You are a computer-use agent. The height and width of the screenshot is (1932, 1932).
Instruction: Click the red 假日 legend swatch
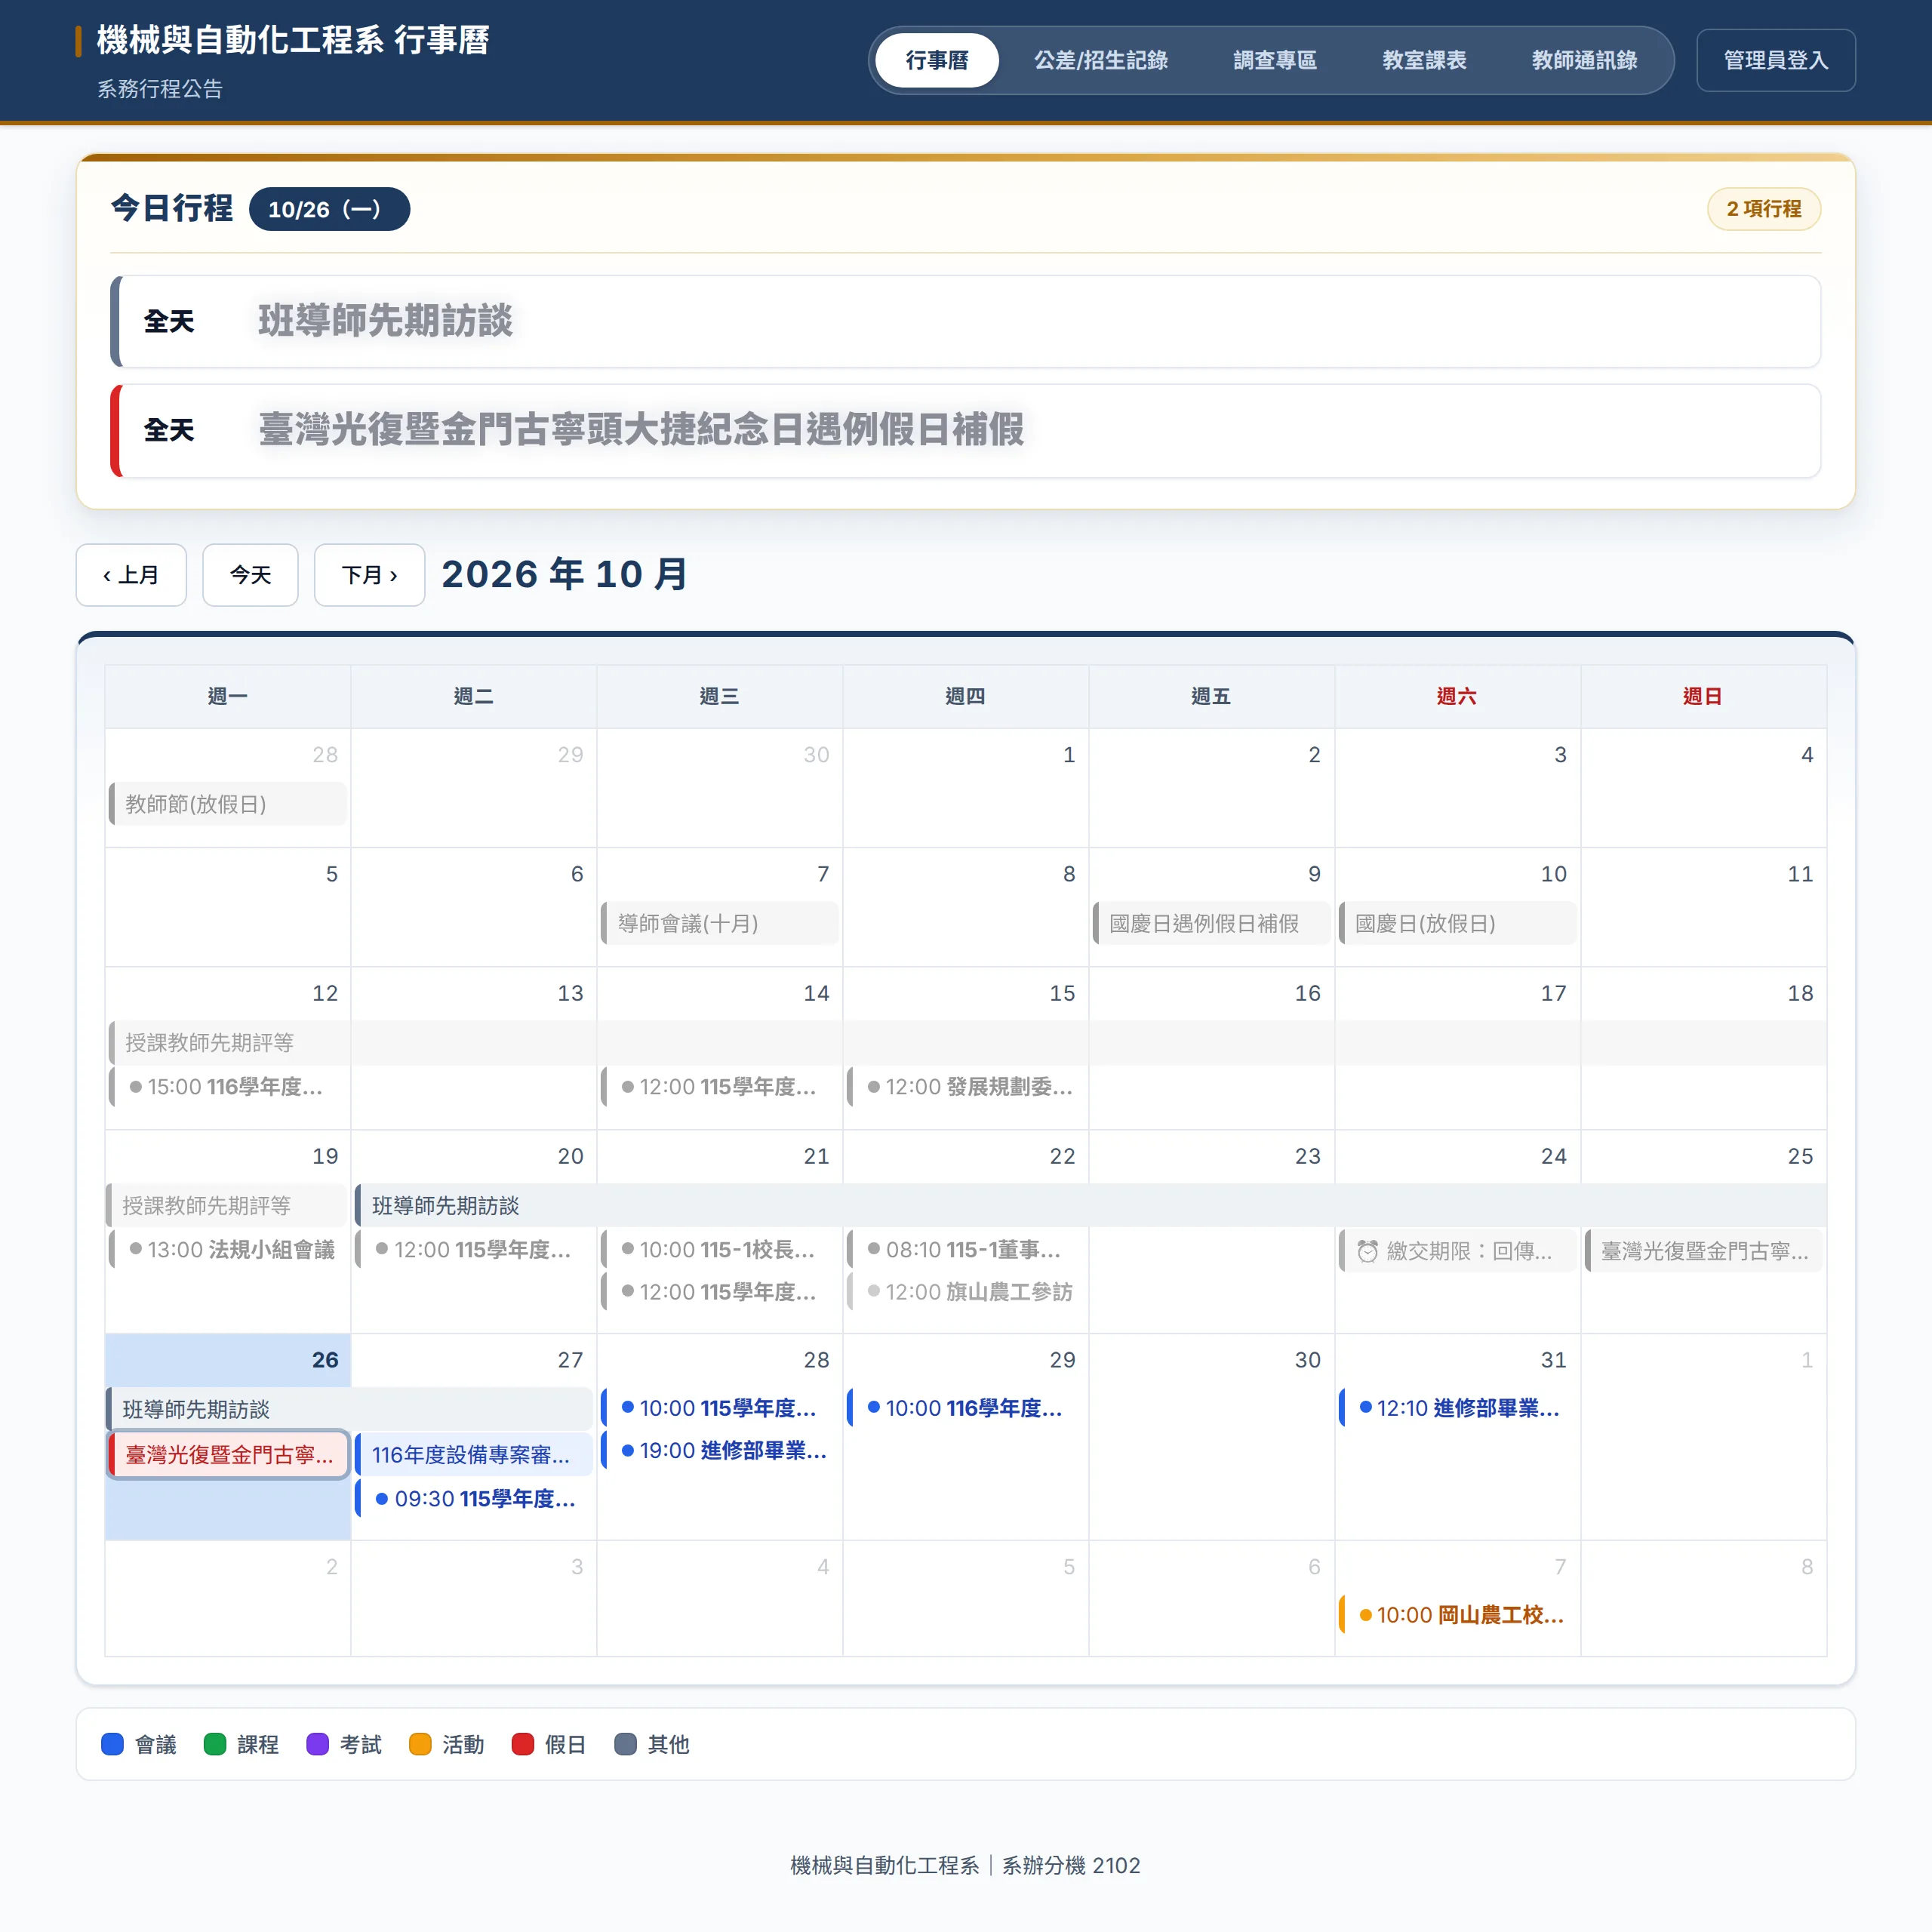[523, 1744]
